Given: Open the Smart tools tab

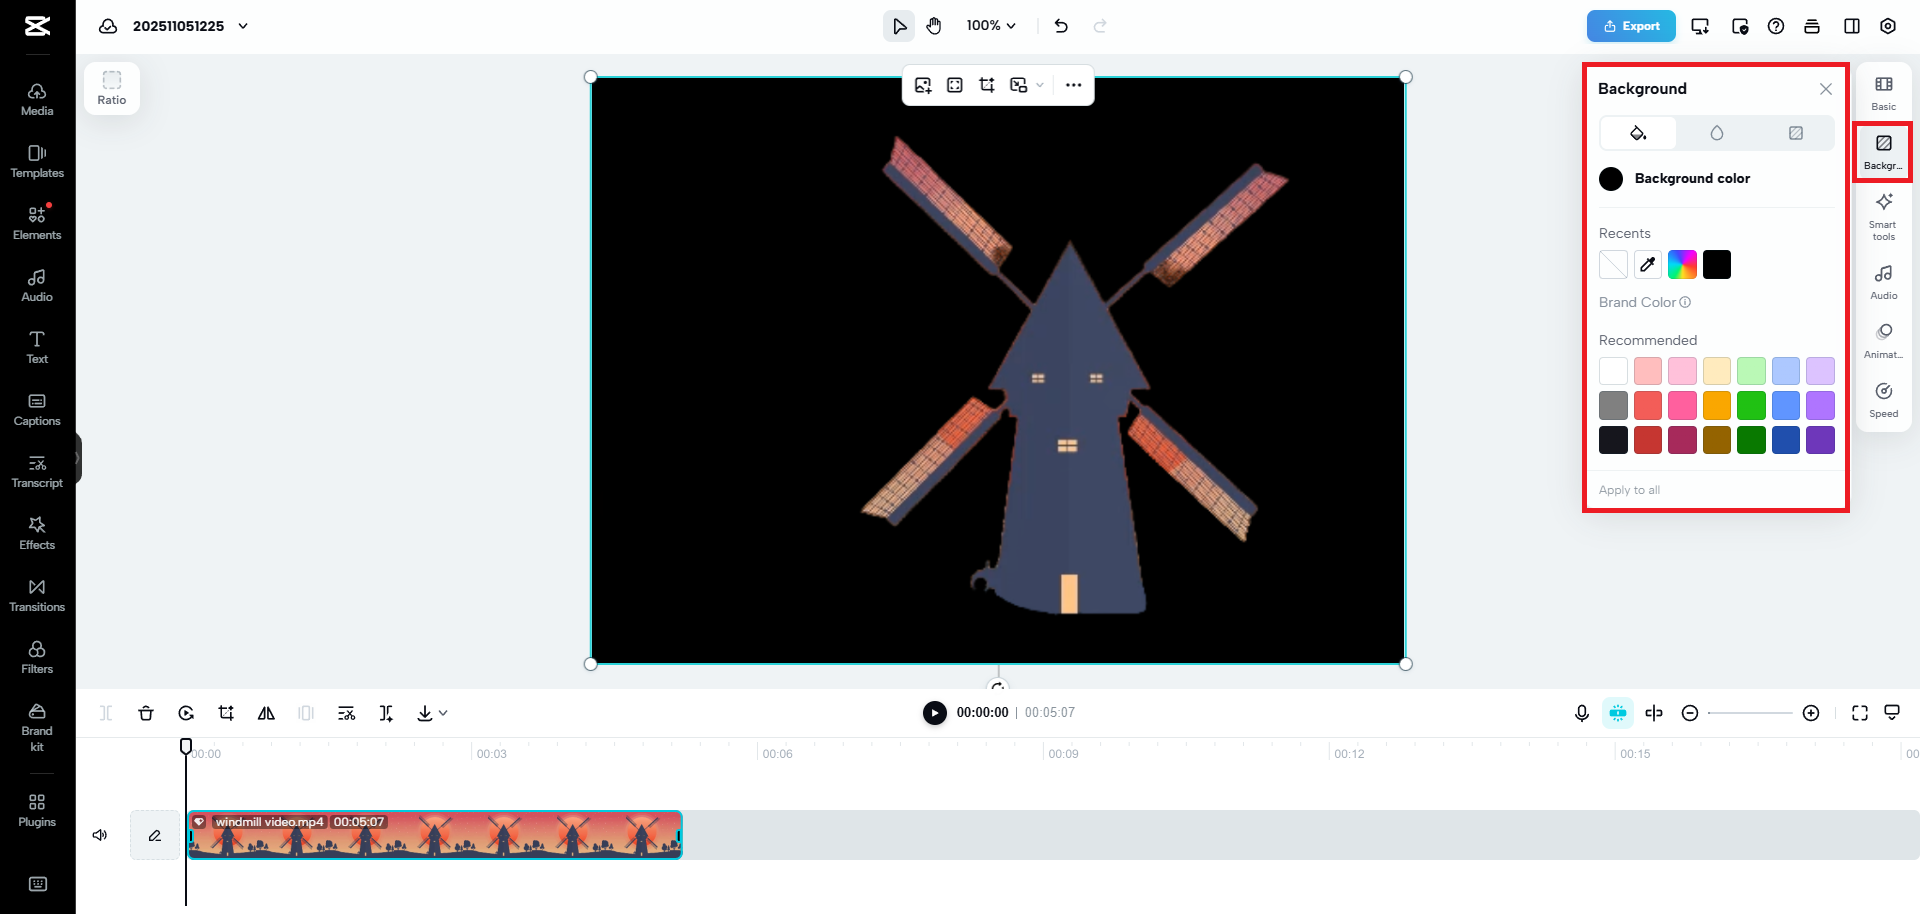Looking at the screenshot, I should pyautogui.click(x=1884, y=216).
